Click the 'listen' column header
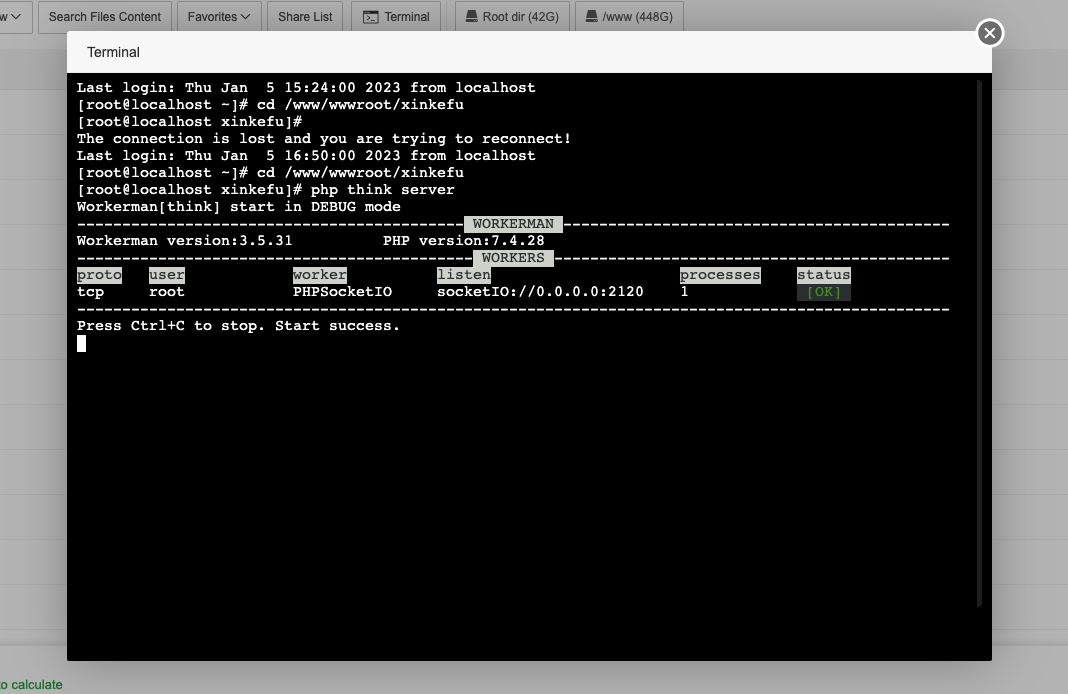The height and width of the screenshot is (694, 1068). 464,275
